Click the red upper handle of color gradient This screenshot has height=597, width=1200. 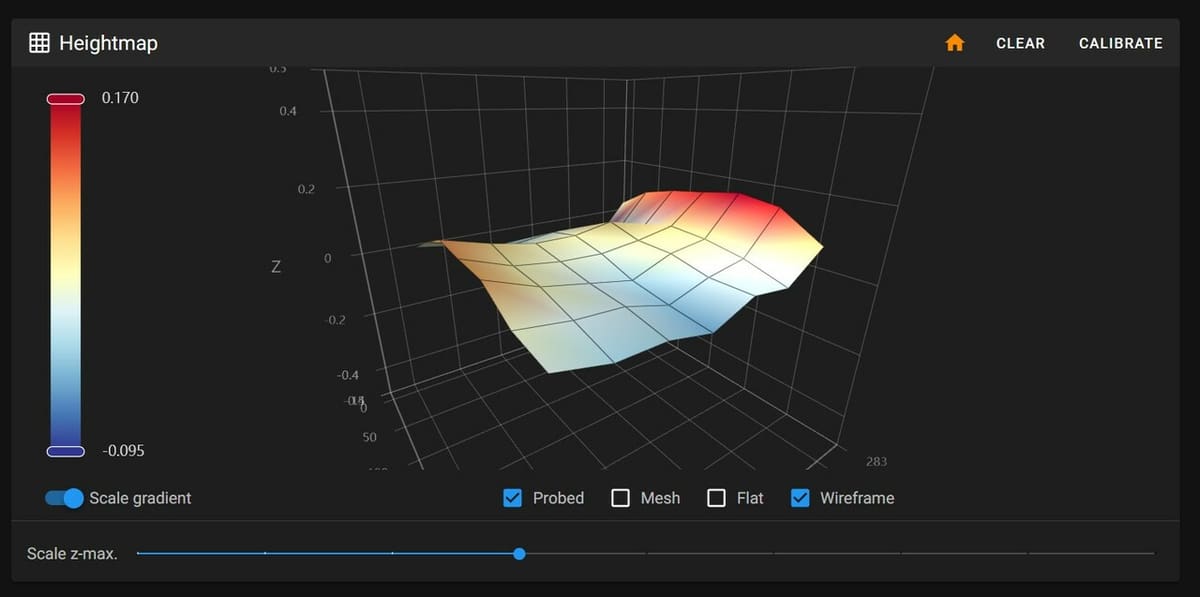pos(65,98)
